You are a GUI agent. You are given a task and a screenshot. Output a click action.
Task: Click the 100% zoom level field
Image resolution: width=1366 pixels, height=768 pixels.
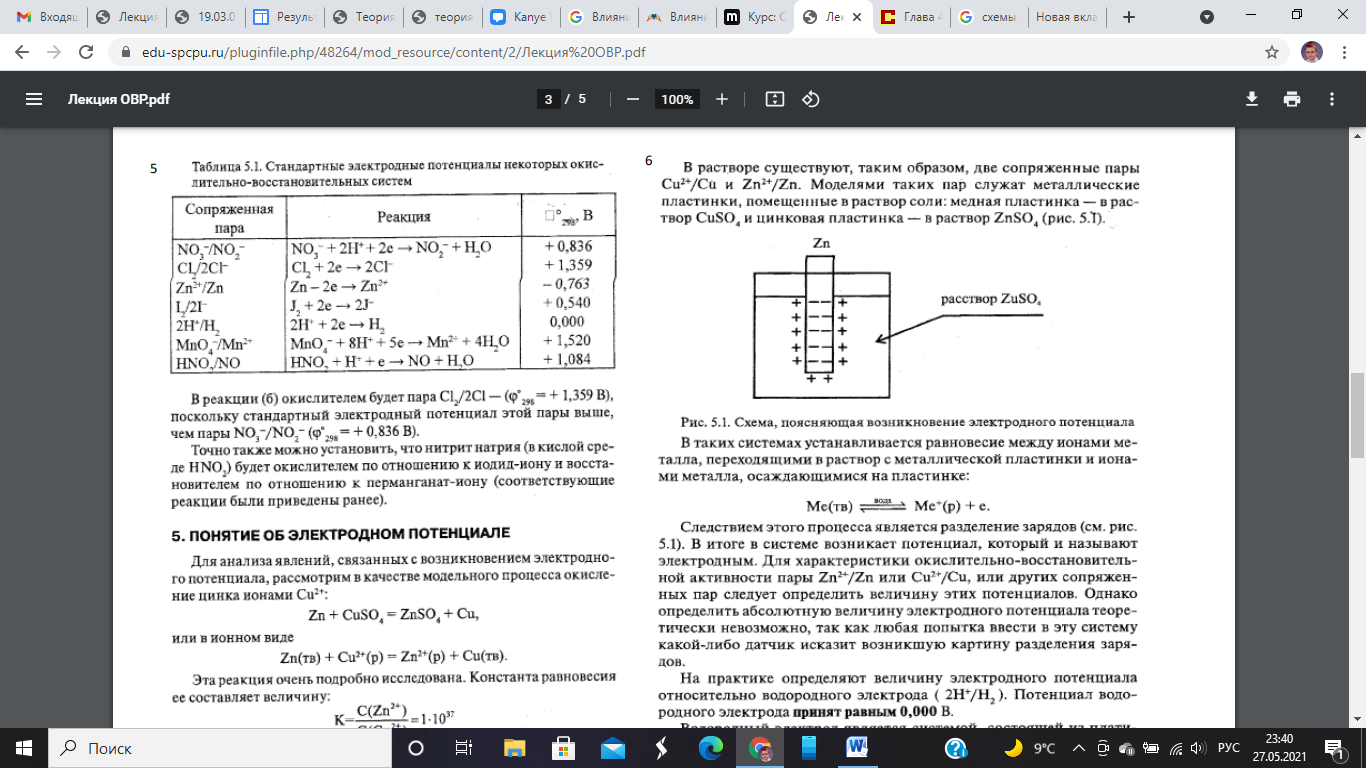[x=677, y=99]
